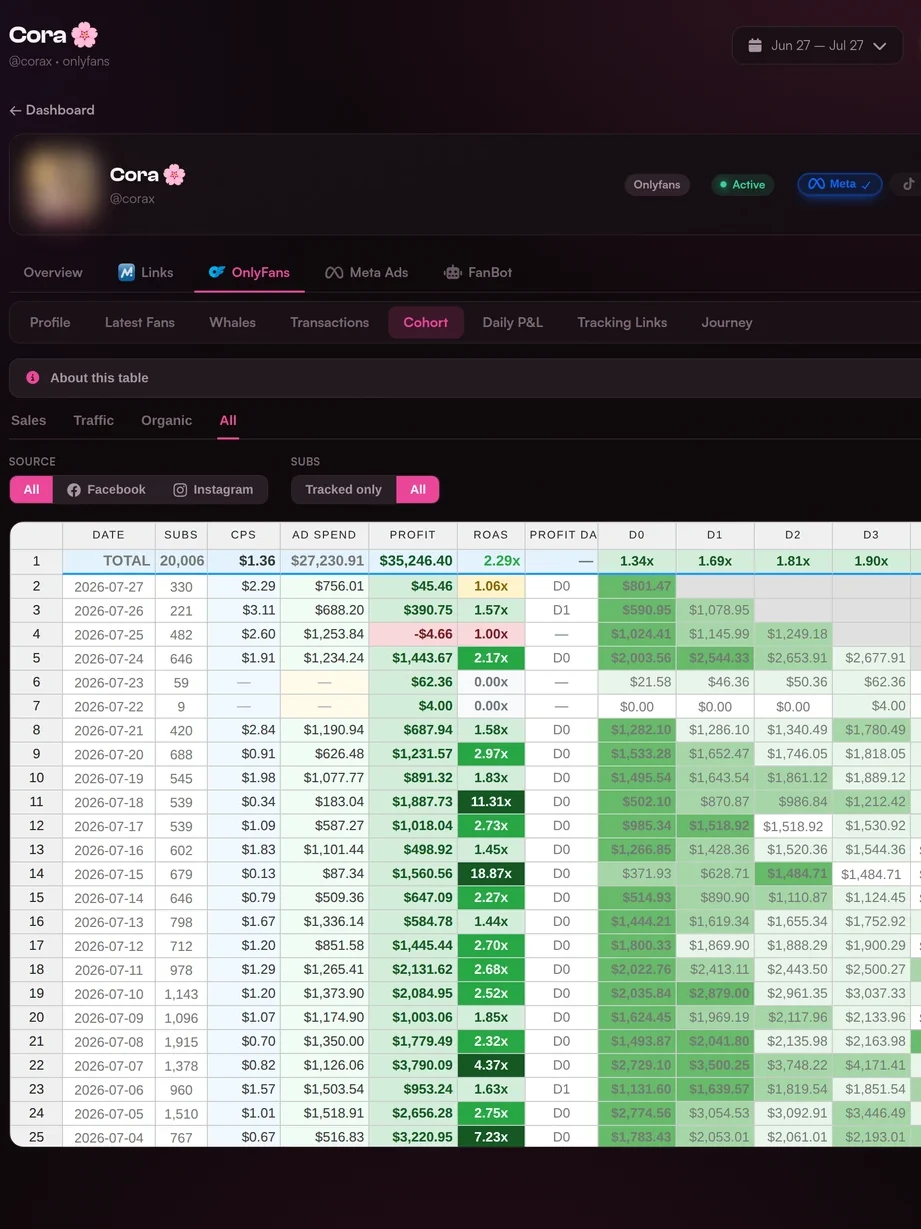
Task: Click negative profit cell -$4.66
Action: (413, 634)
